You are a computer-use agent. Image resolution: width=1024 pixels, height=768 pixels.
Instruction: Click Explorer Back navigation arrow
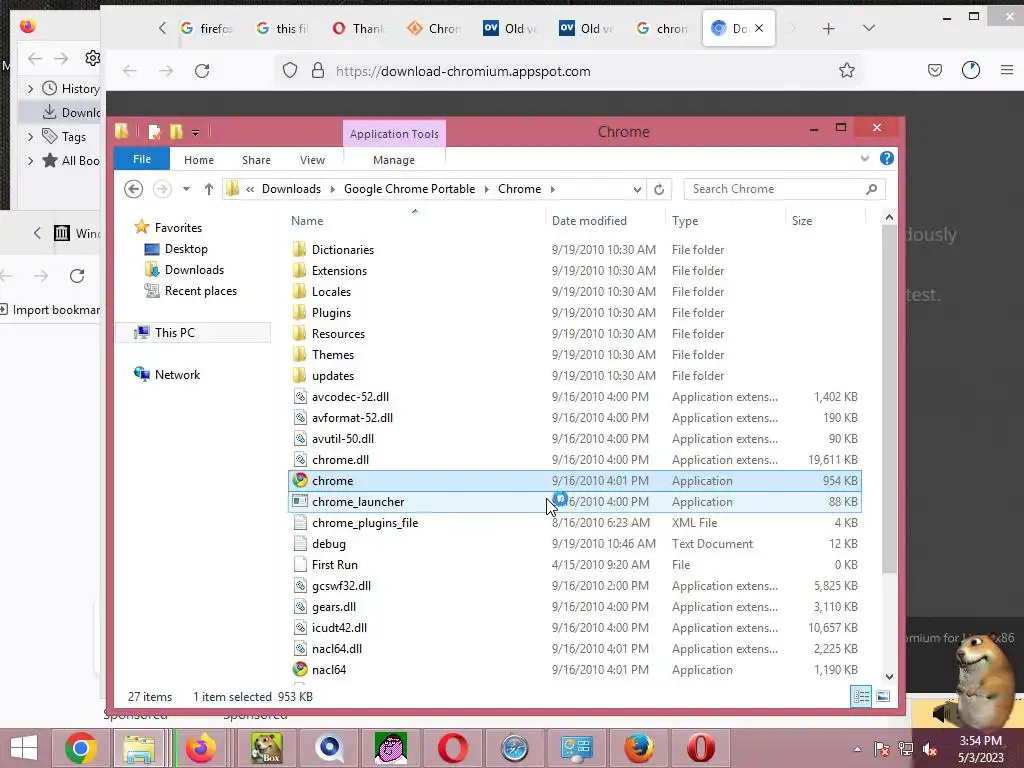tap(133, 189)
